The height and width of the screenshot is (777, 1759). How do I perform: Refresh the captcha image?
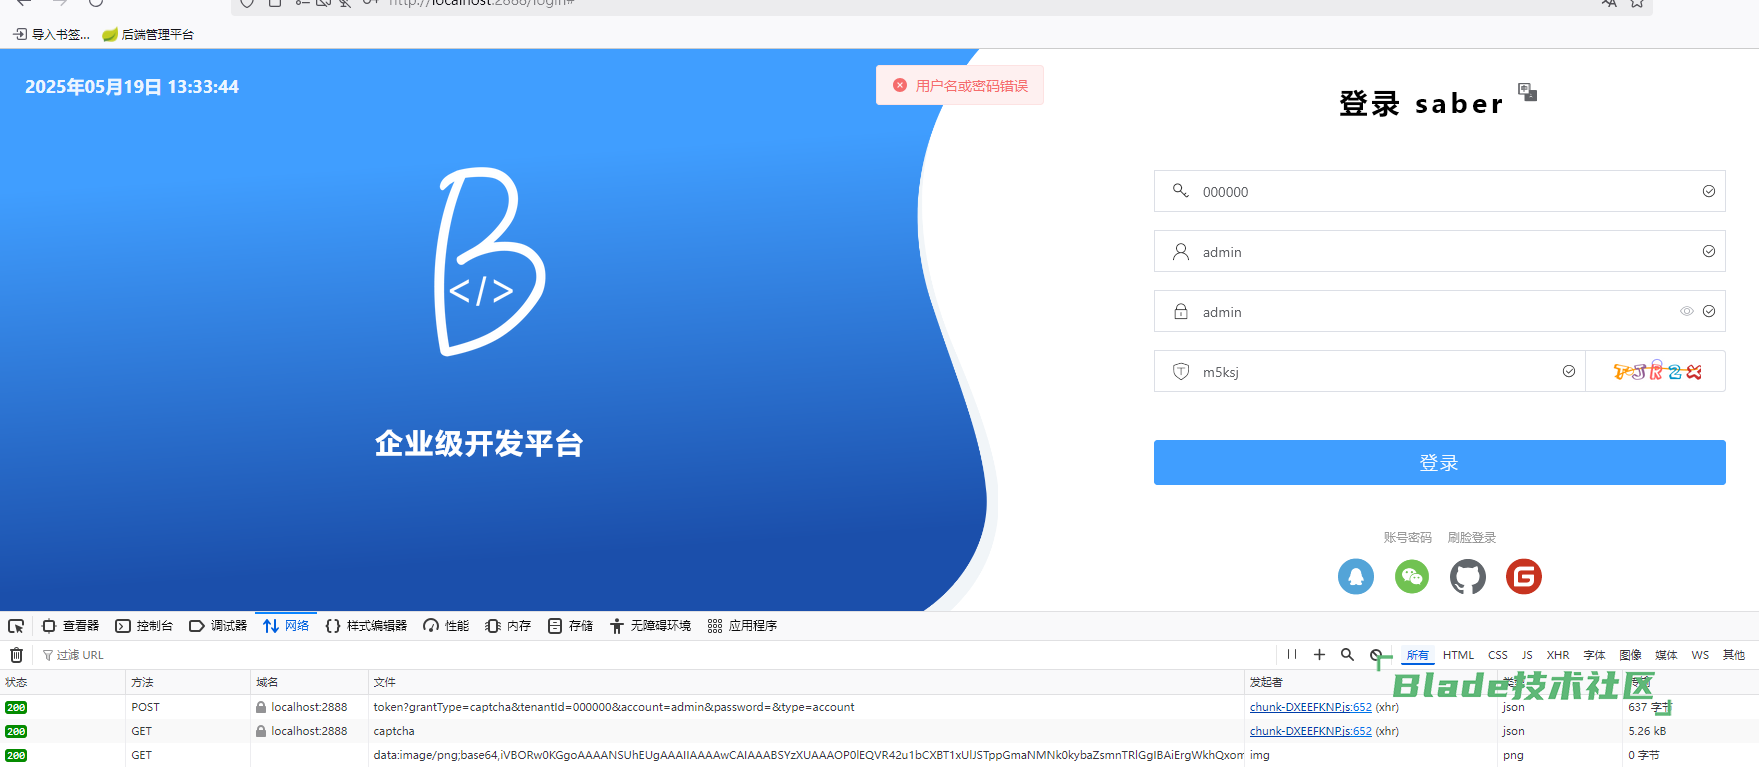[x=1656, y=371]
